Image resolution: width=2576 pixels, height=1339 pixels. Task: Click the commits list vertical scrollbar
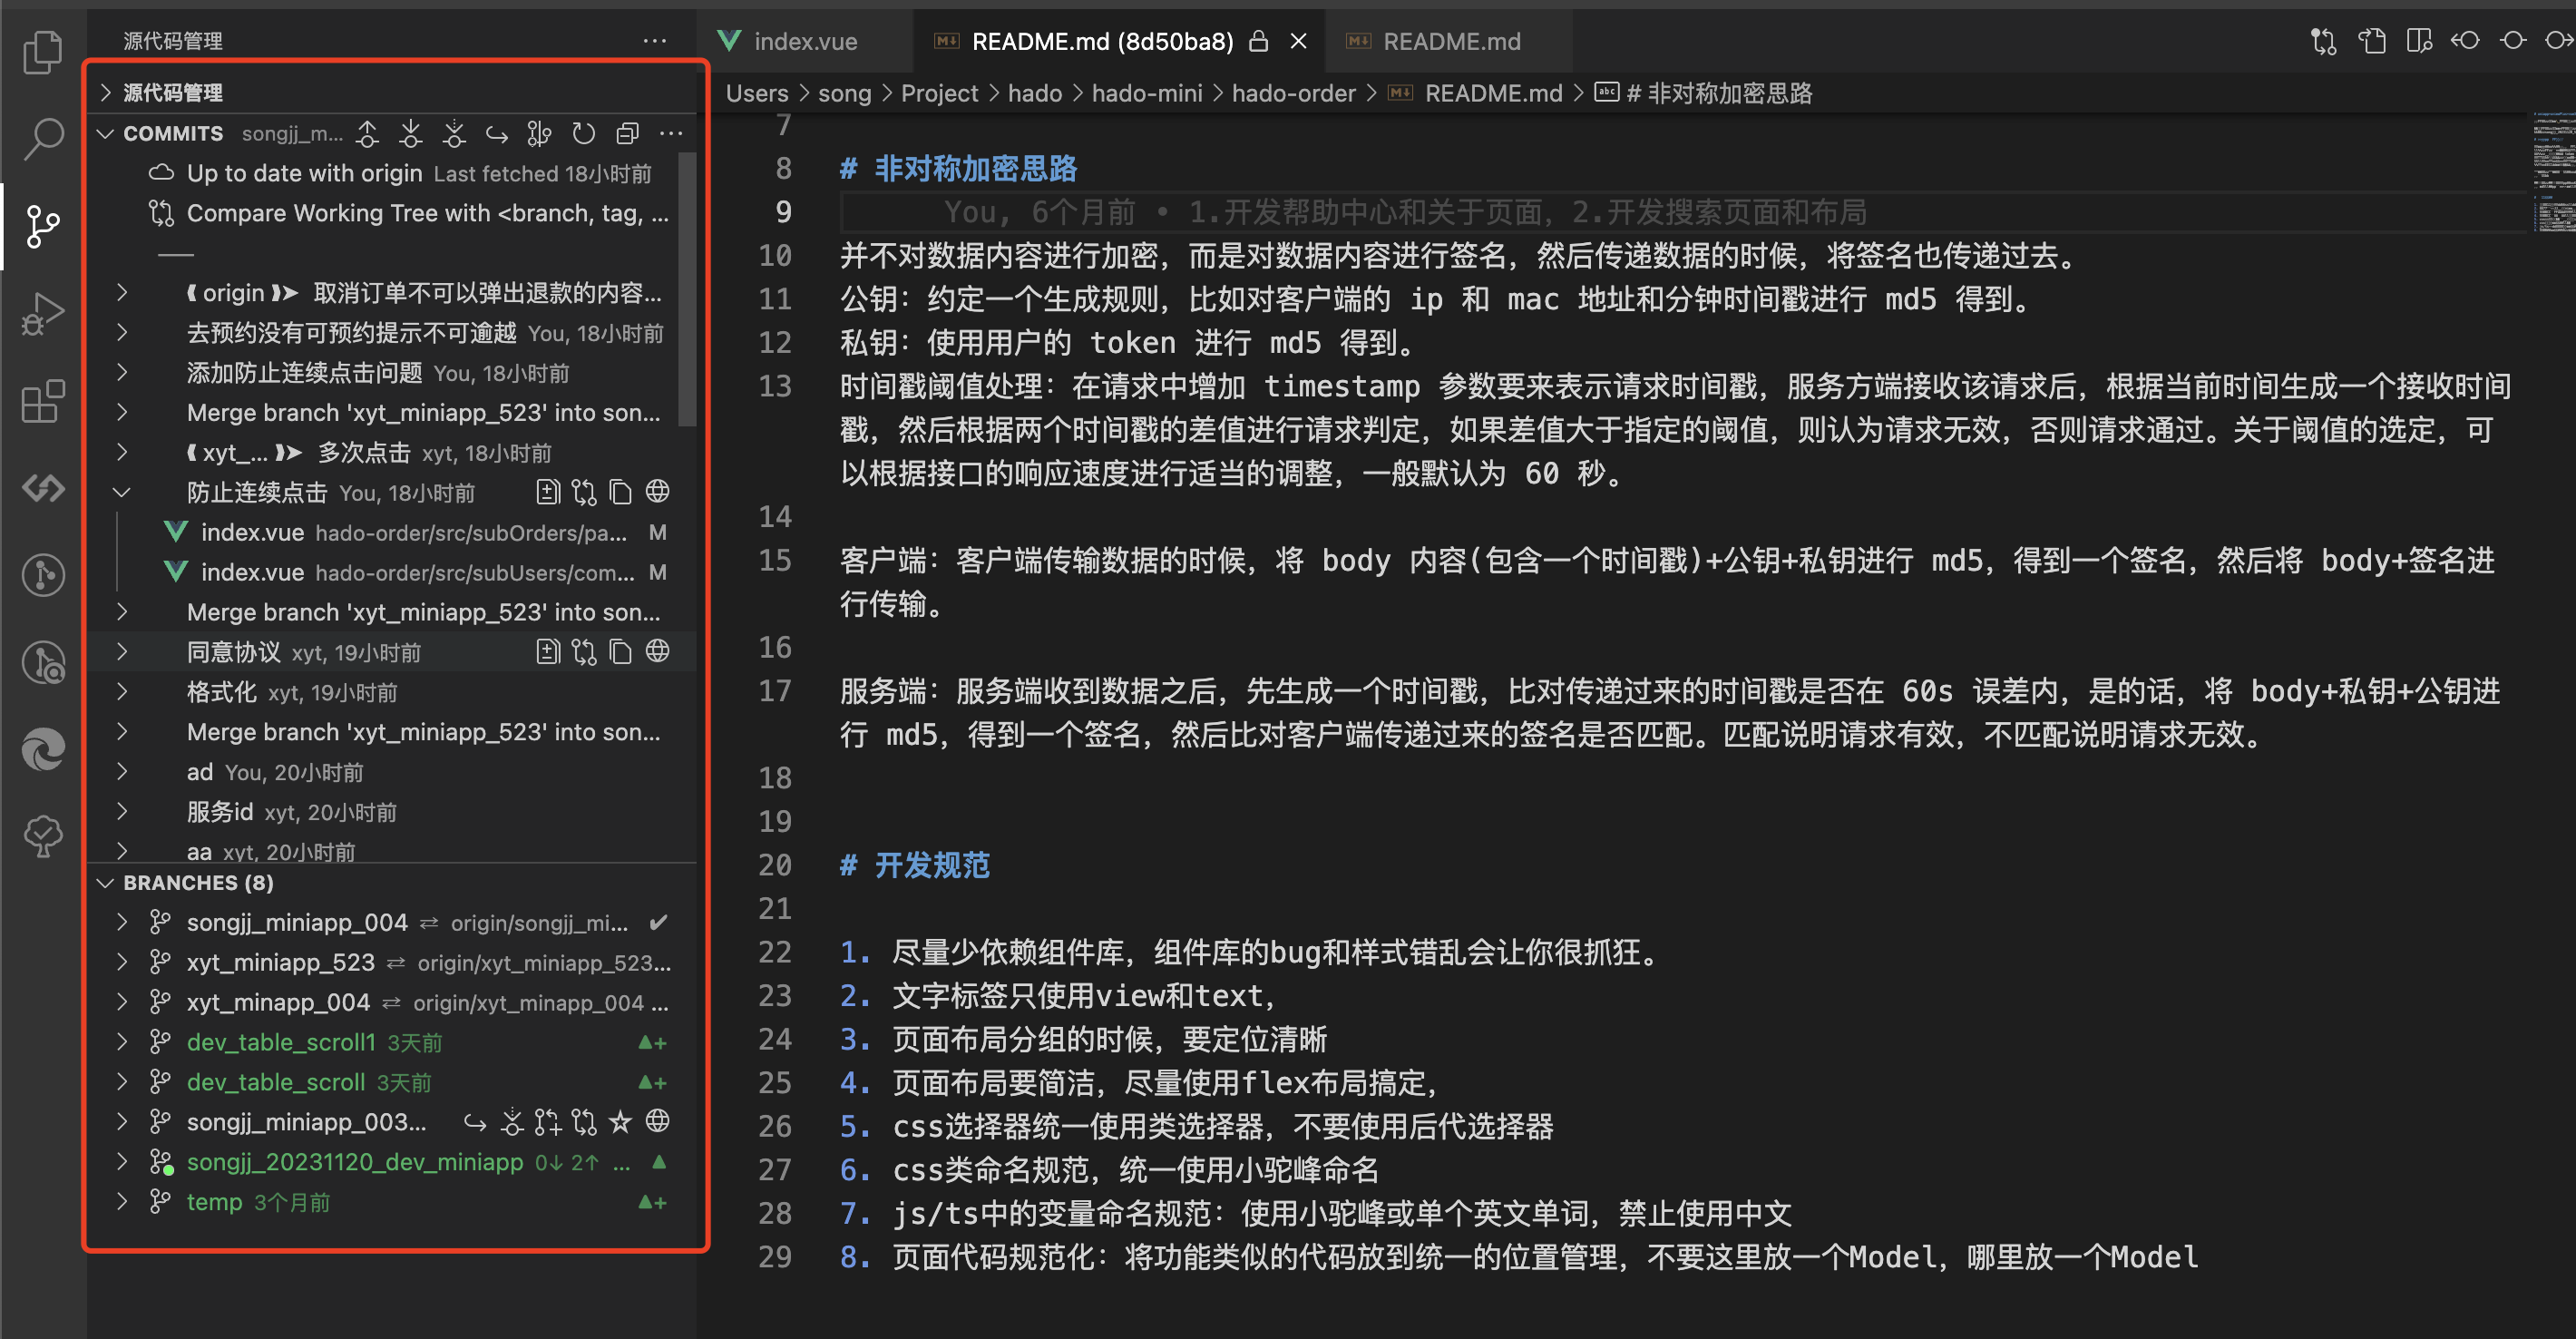[687, 290]
